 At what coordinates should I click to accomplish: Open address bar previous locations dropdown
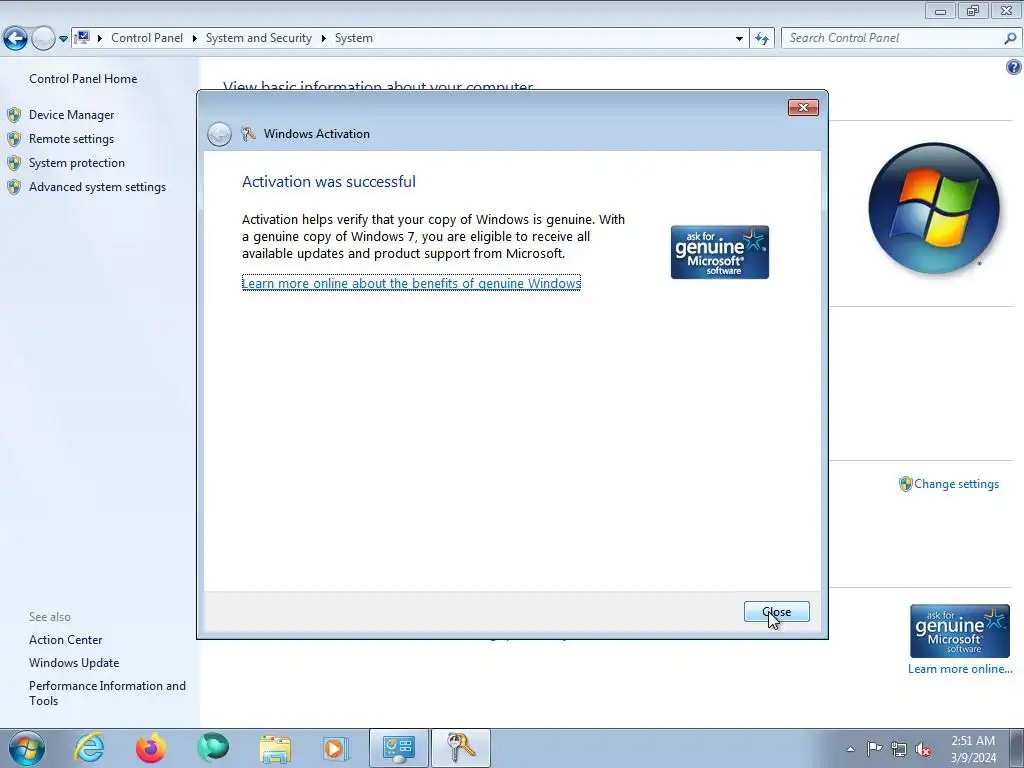pos(739,39)
